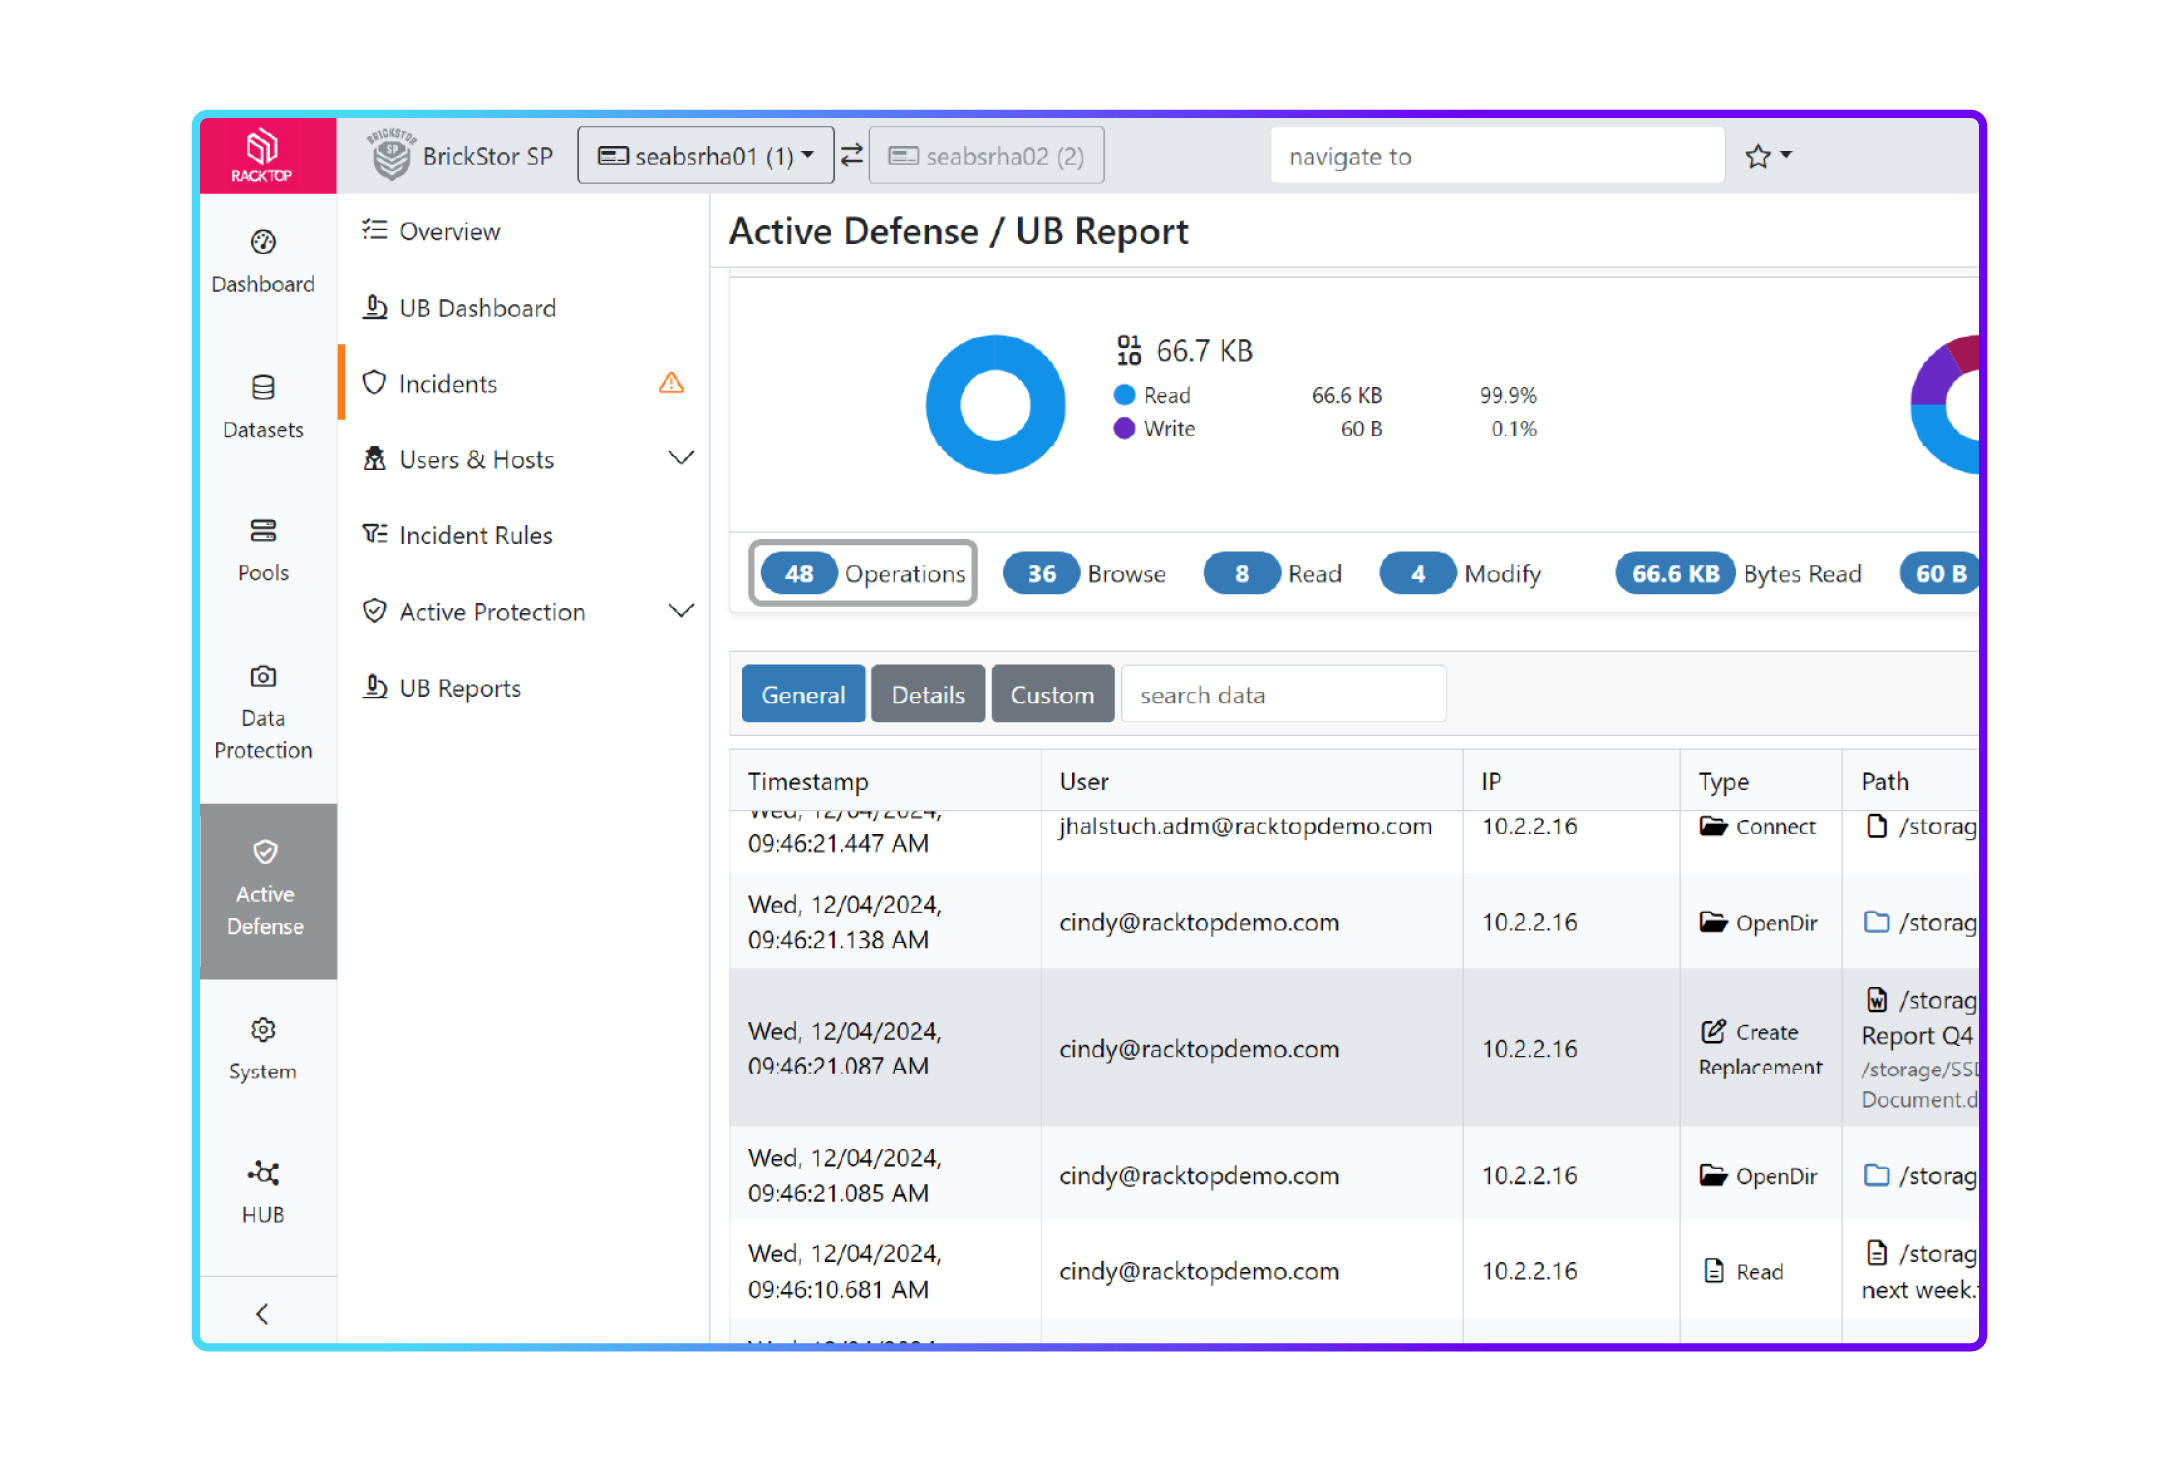This screenshot has height=1462, width=2179.
Task: Select the seabsrha02 (2) node
Action: click(x=986, y=156)
